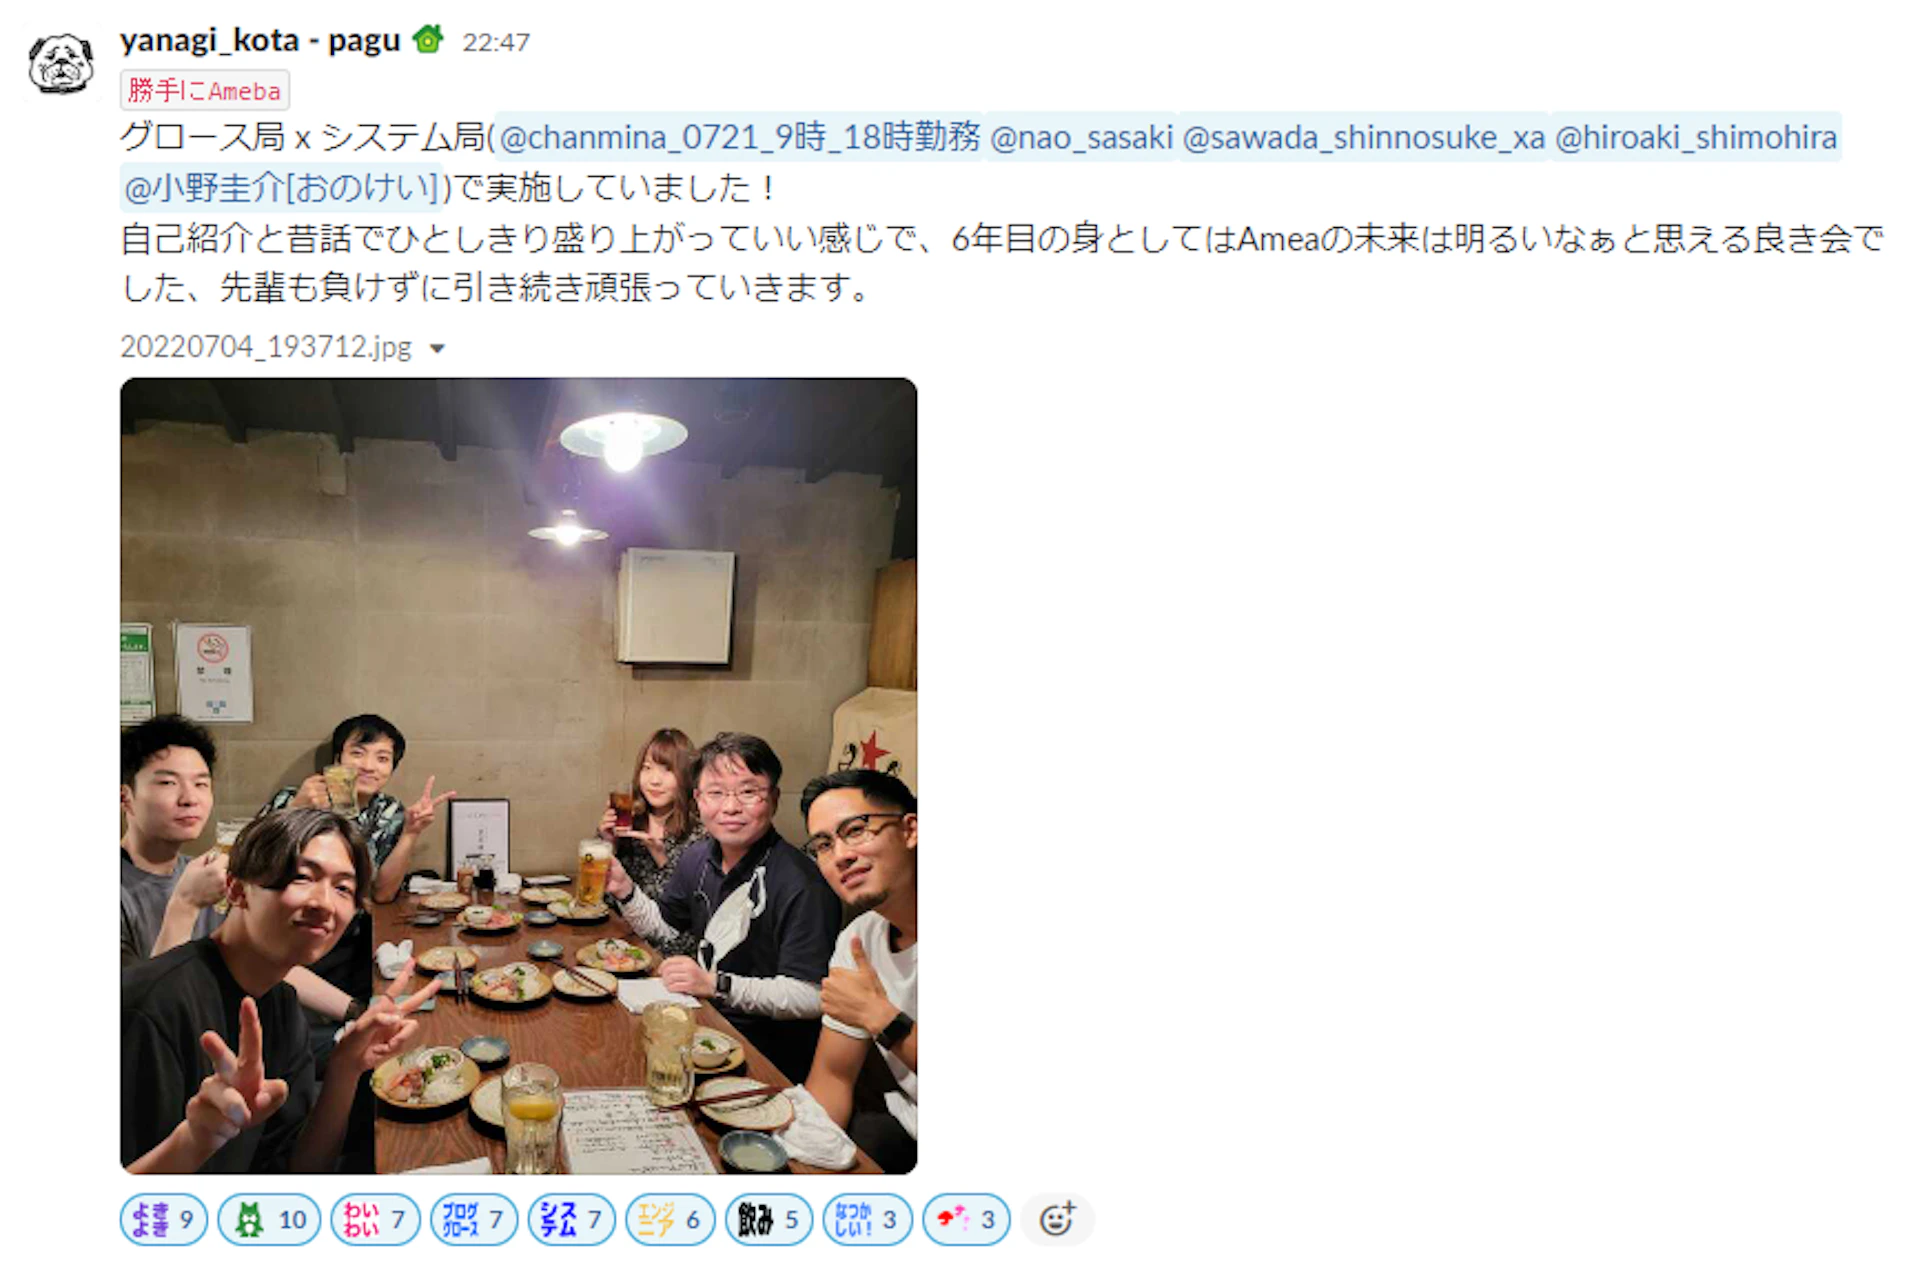Click the ブログ reaction emoji
This screenshot has height=1275, width=1920.
pos(460,1219)
